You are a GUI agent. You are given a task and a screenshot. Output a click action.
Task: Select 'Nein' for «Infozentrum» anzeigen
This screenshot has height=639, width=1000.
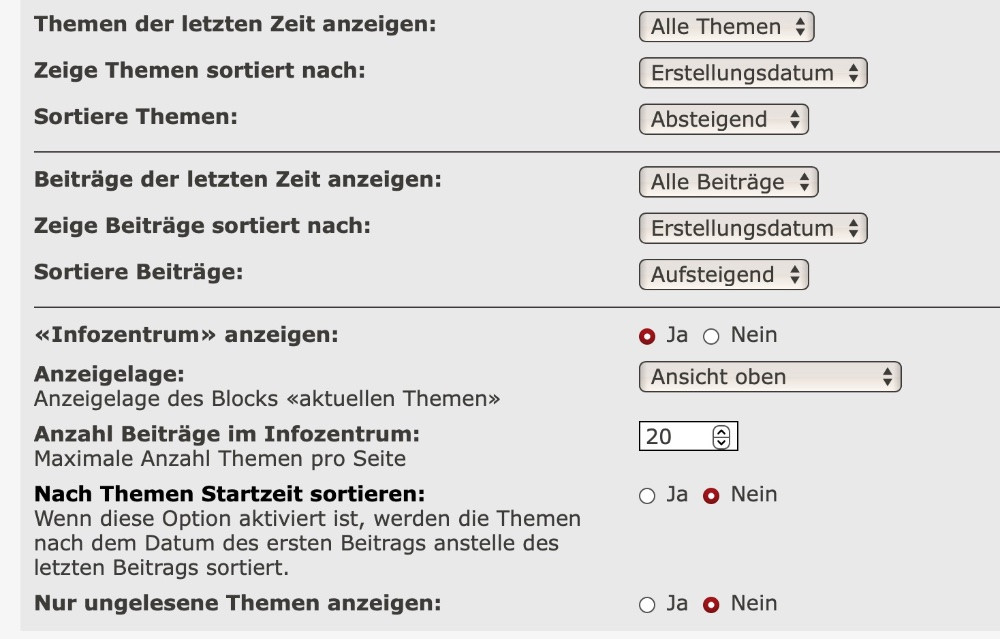pyautogui.click(x=711, y=336)
